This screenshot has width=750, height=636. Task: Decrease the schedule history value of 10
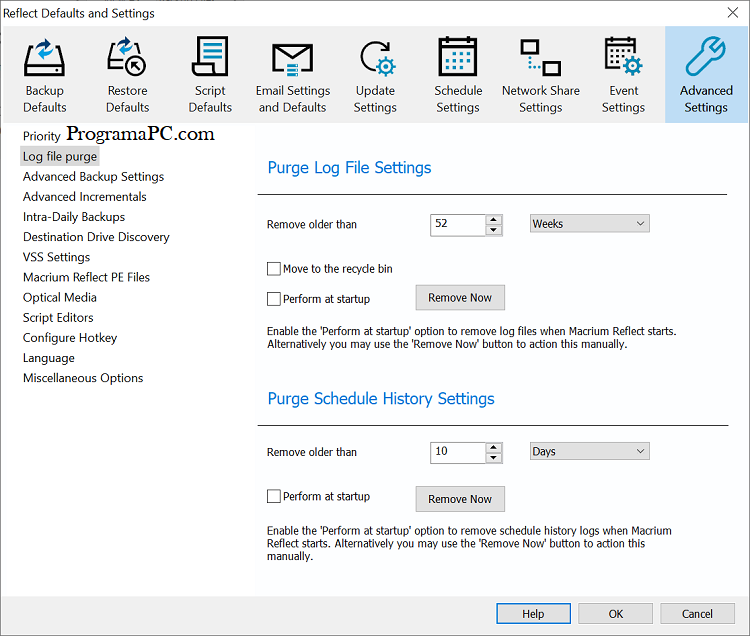(494, 458)
